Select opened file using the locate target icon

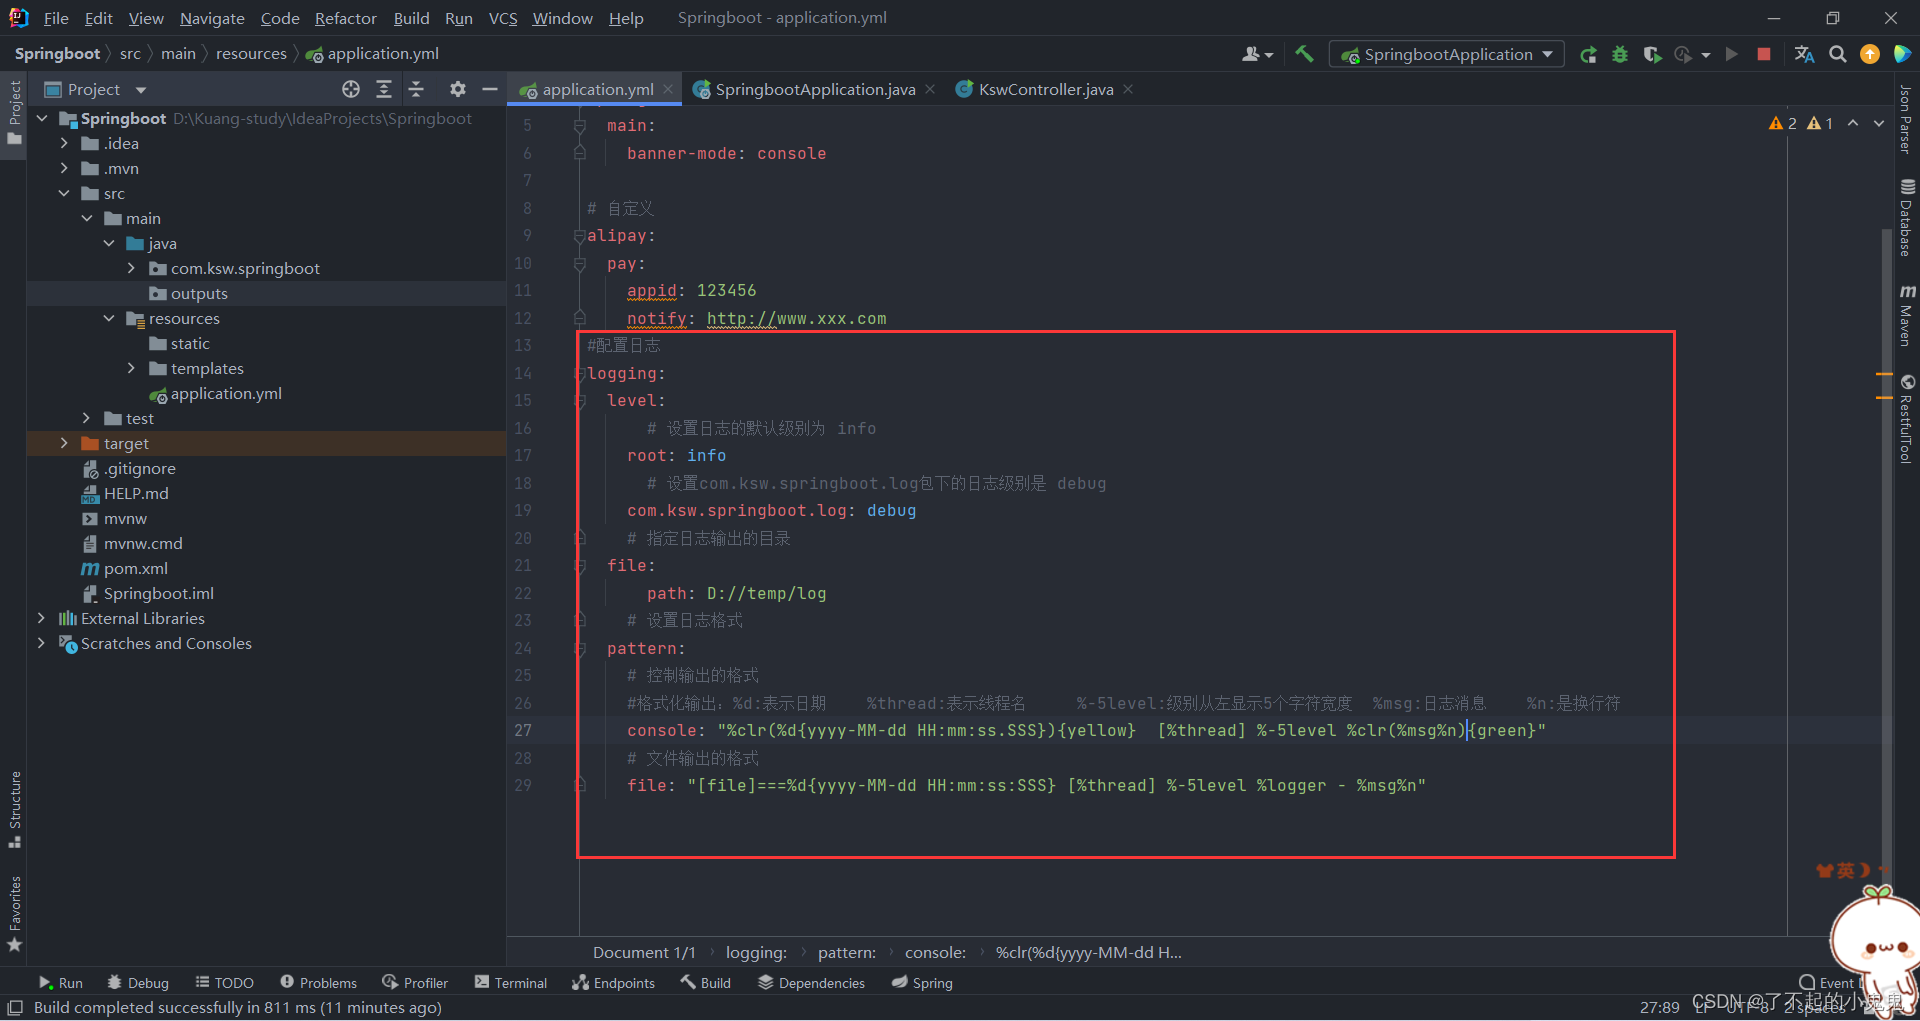tap(351, 89)
